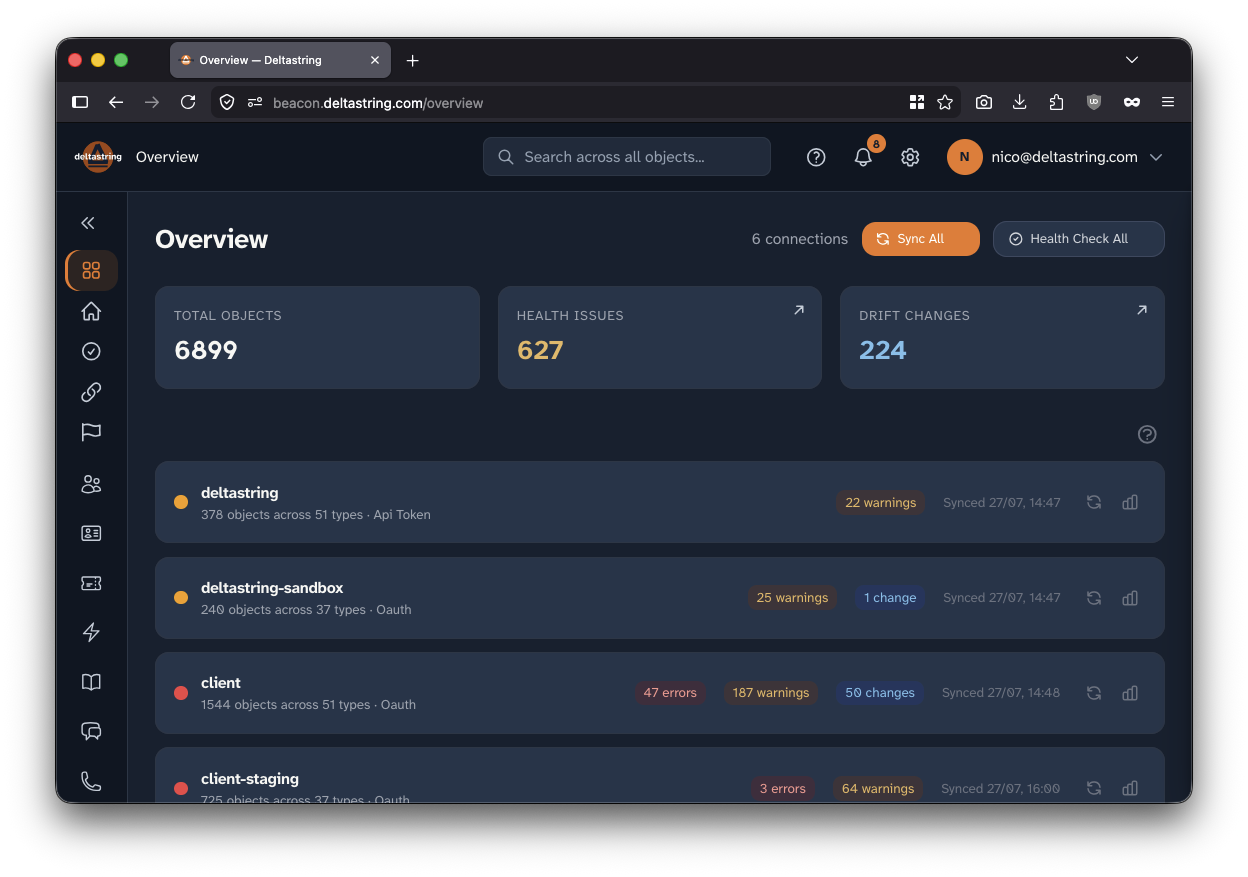The height and width of the screenshot is (877, 1248).
Task: Click the 25 warnings badge
Action: click(793, 598)
